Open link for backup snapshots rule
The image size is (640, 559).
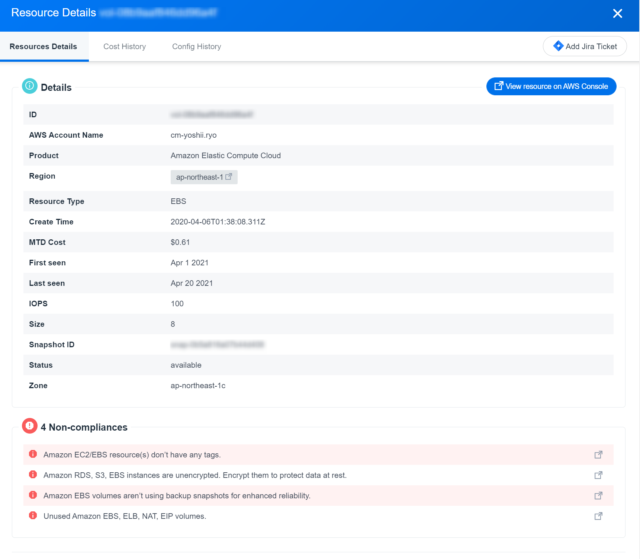click(598, 495)
